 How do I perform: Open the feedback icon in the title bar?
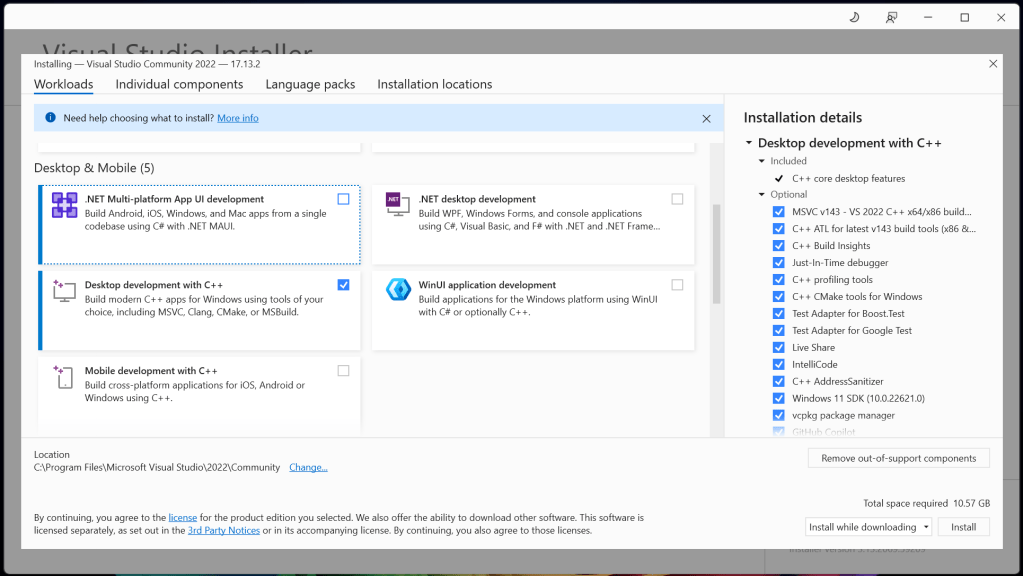891,18
